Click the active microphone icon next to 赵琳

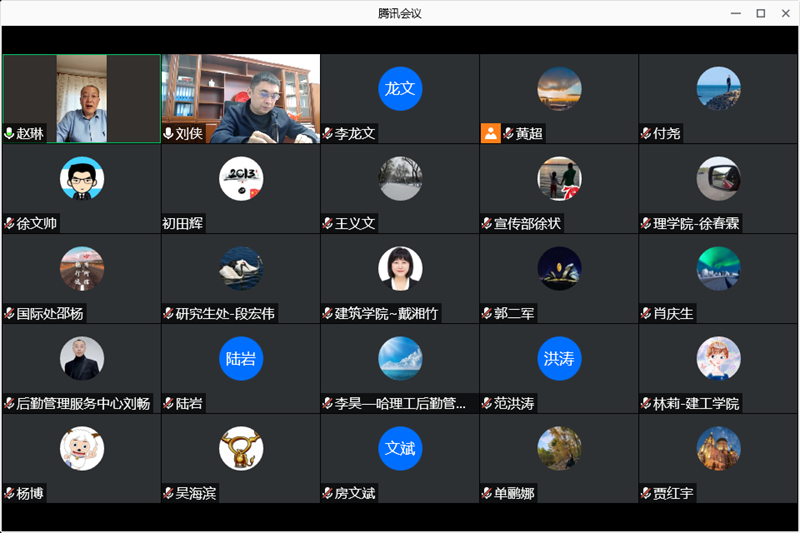click(10, 133)
